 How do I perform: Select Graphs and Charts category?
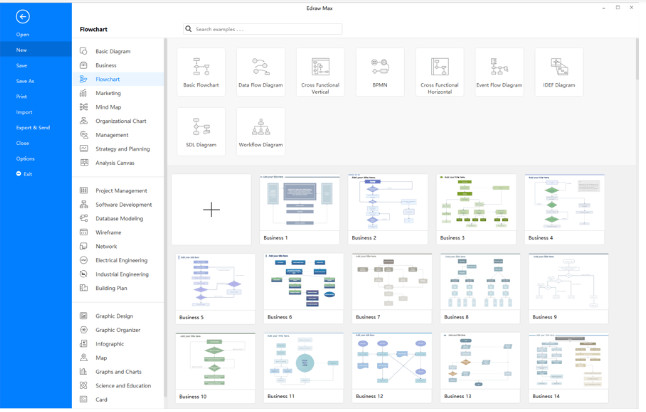(x=118, y=372)
